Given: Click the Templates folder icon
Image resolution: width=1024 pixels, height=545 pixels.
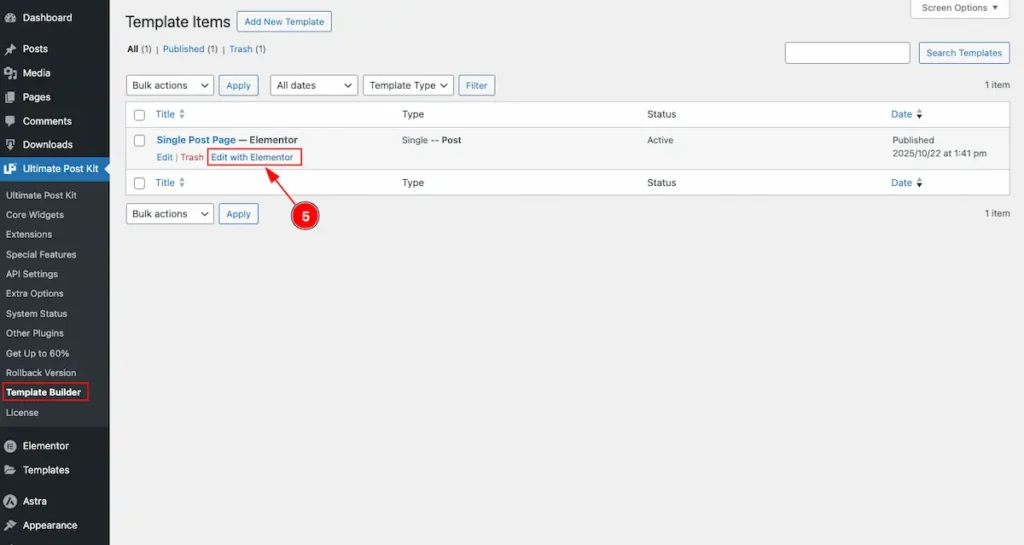Looking at the screenshot, I should pos(10,470).
